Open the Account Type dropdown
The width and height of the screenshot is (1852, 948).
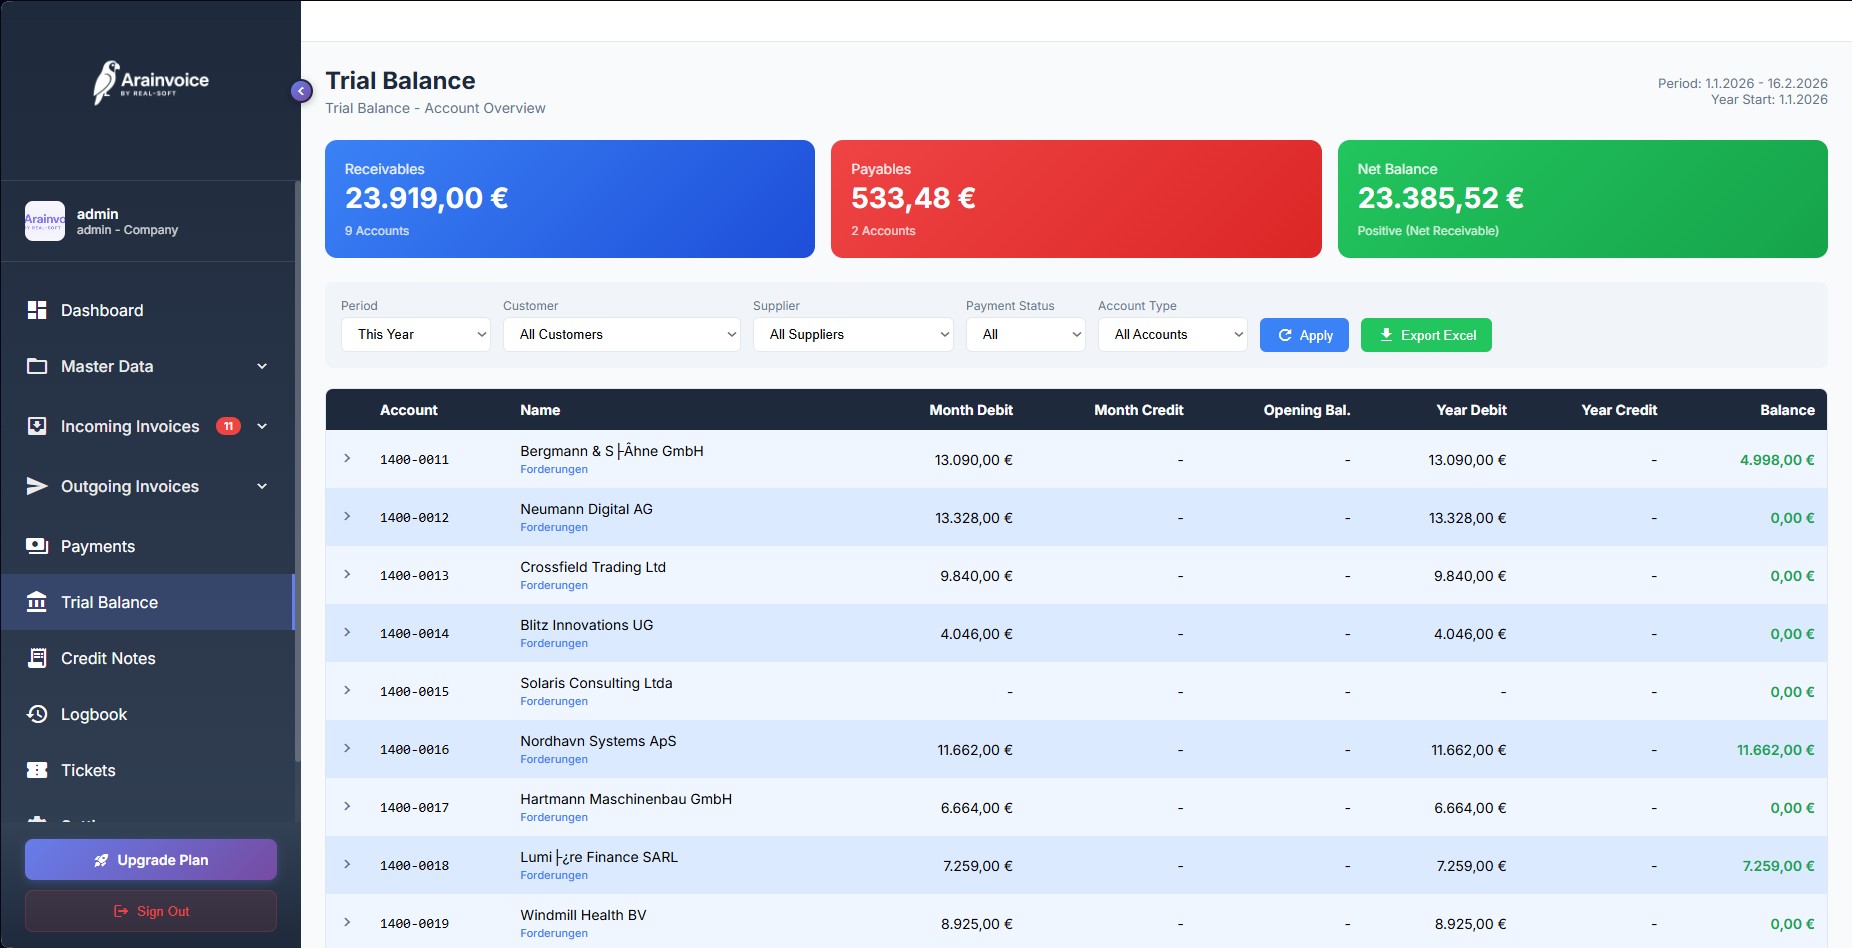point(1172,334)
